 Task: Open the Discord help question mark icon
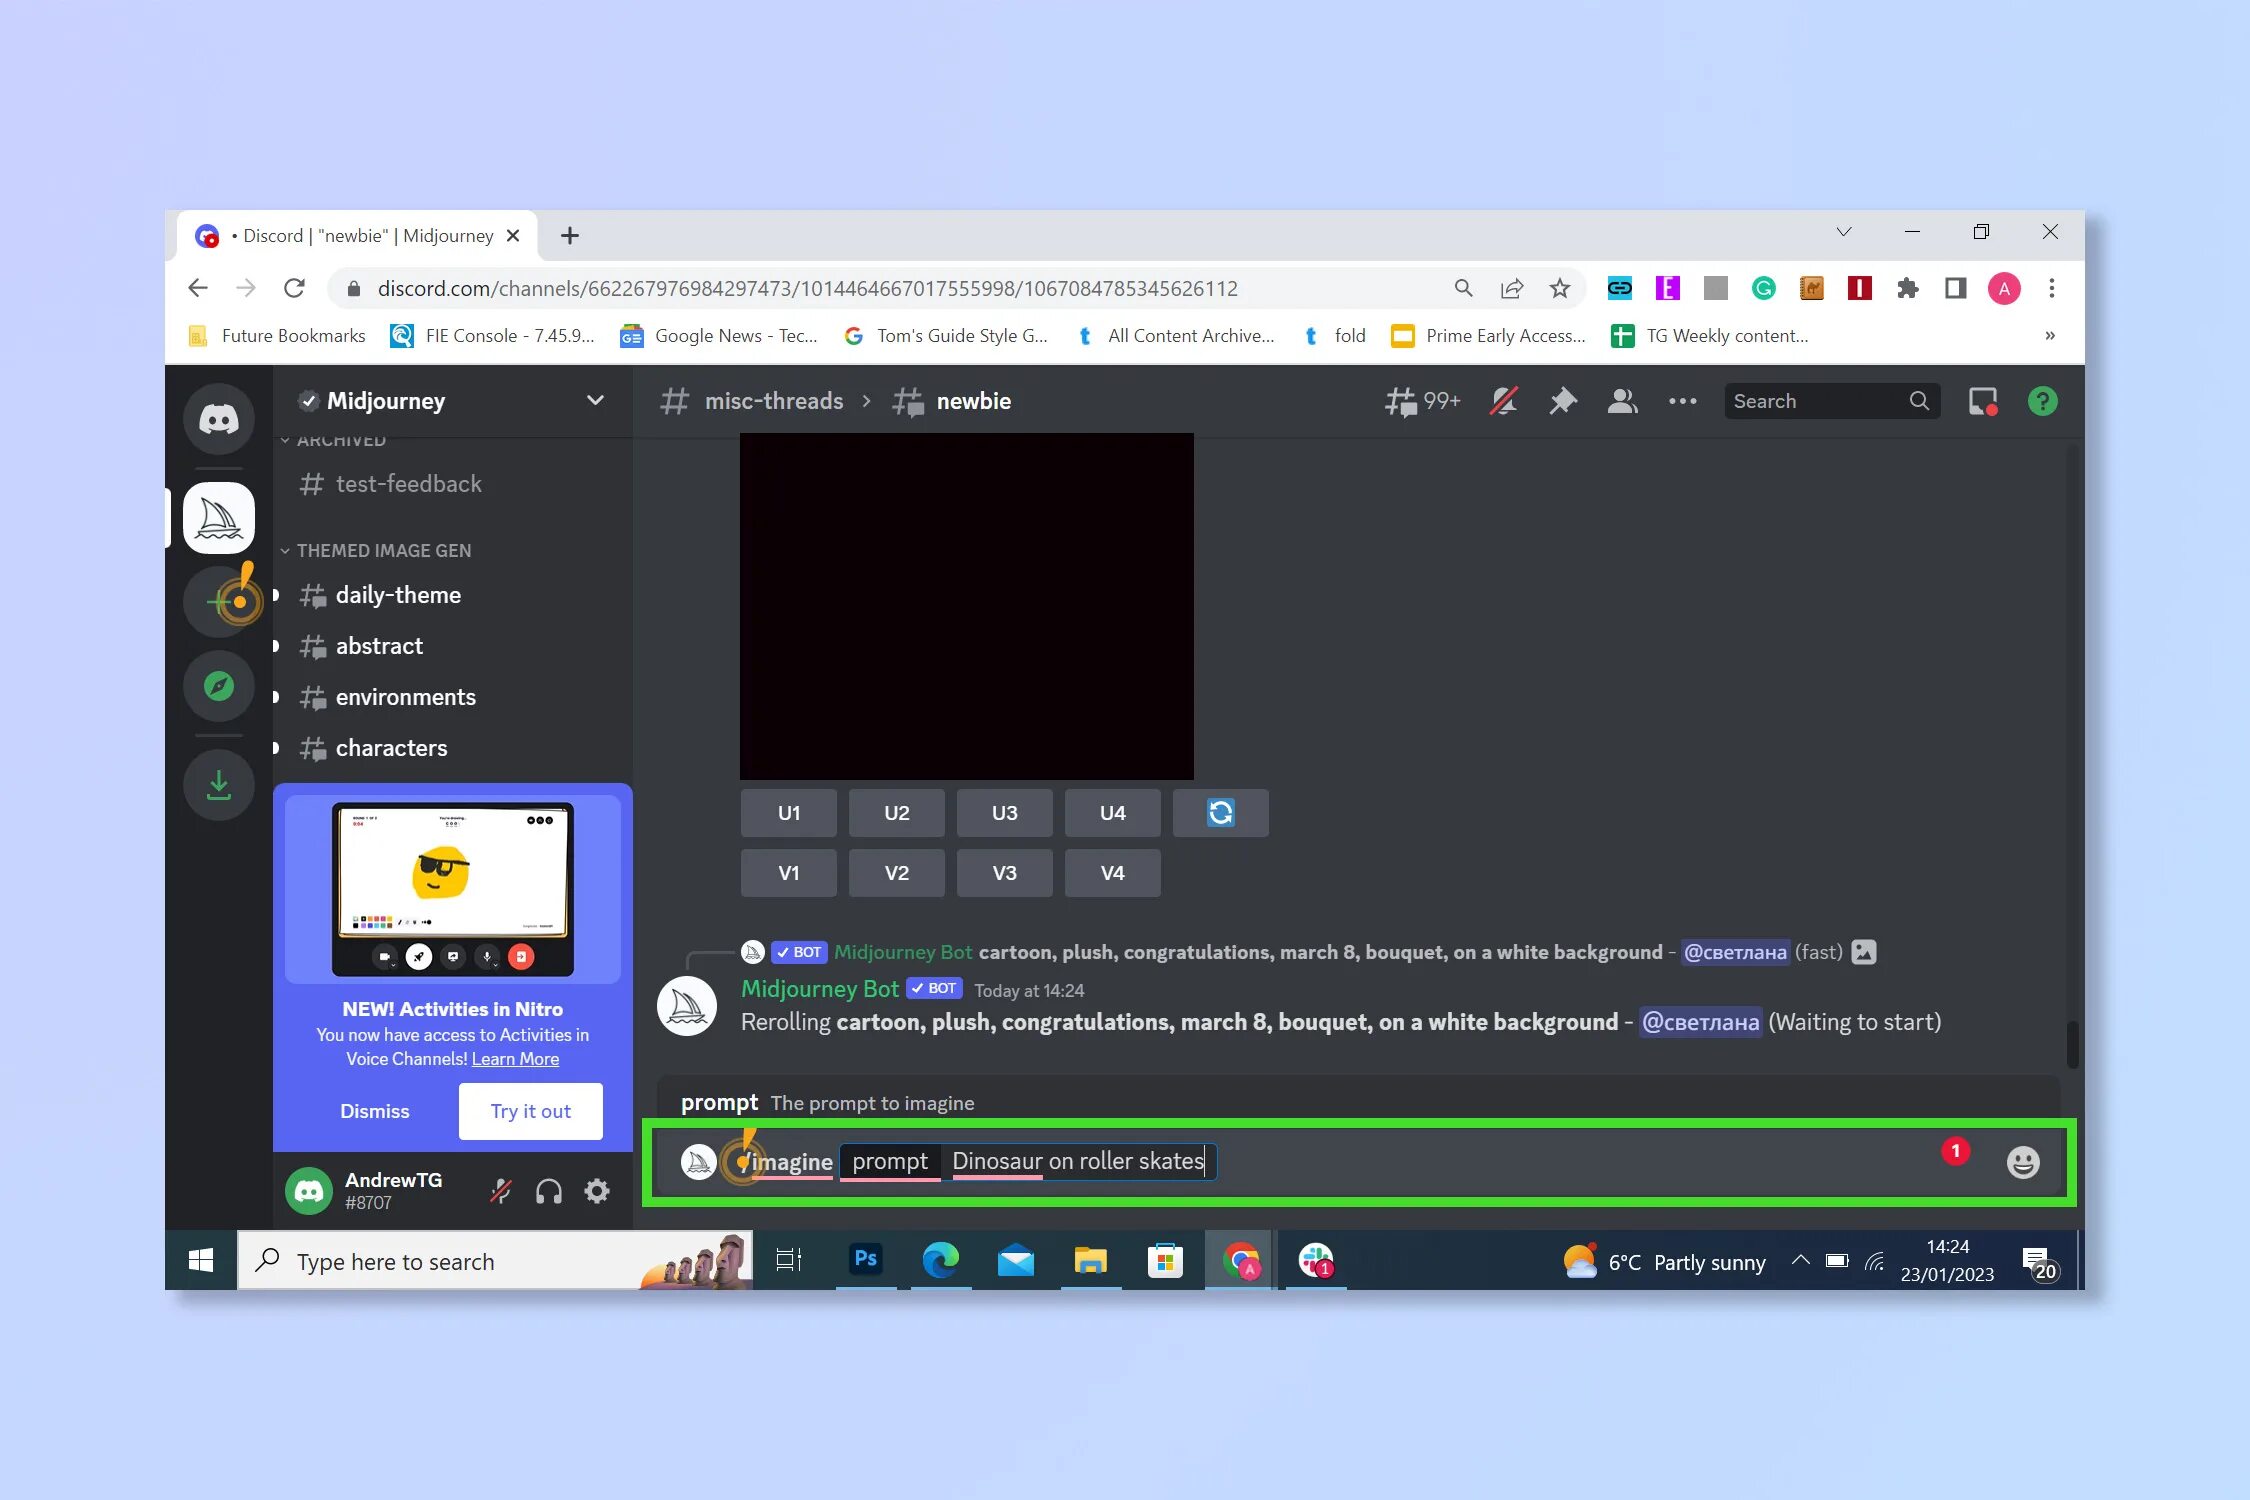(2042, 401)
